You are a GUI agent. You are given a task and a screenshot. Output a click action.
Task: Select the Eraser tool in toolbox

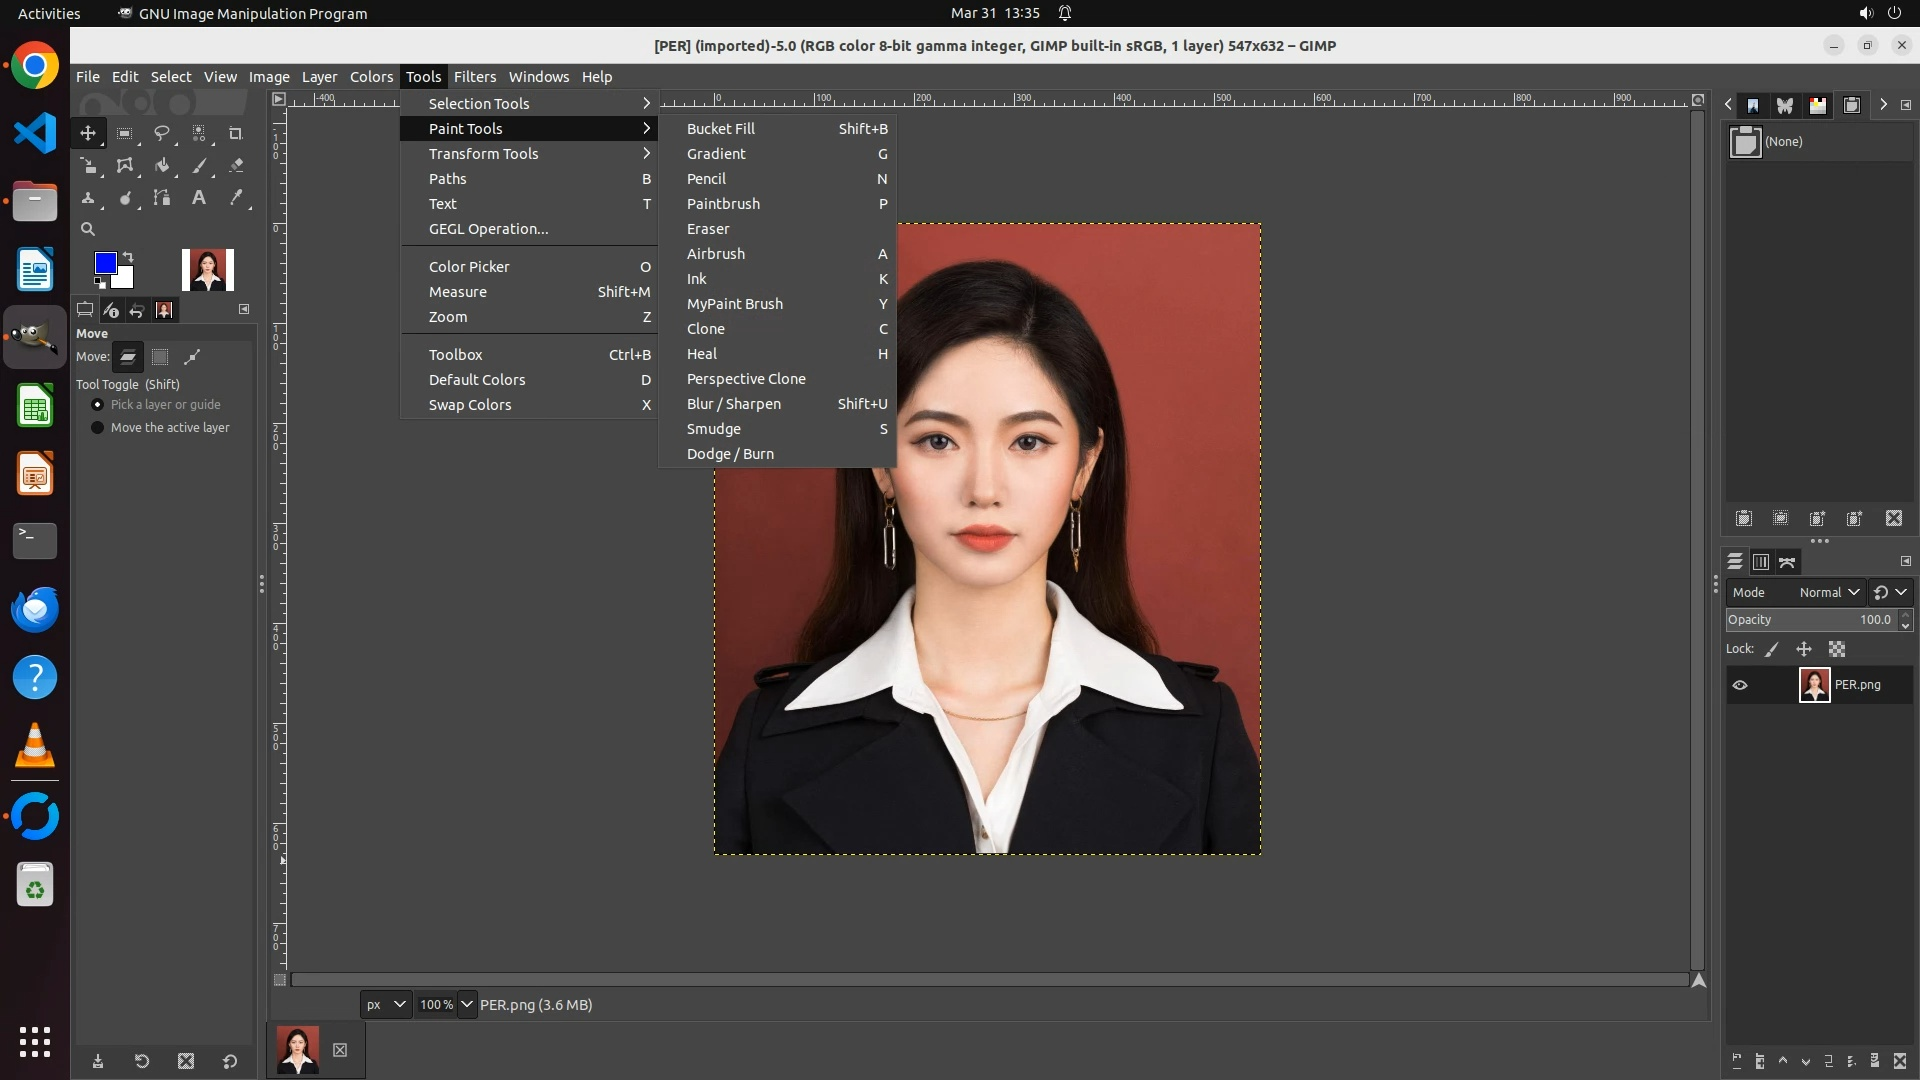point(236,166)
